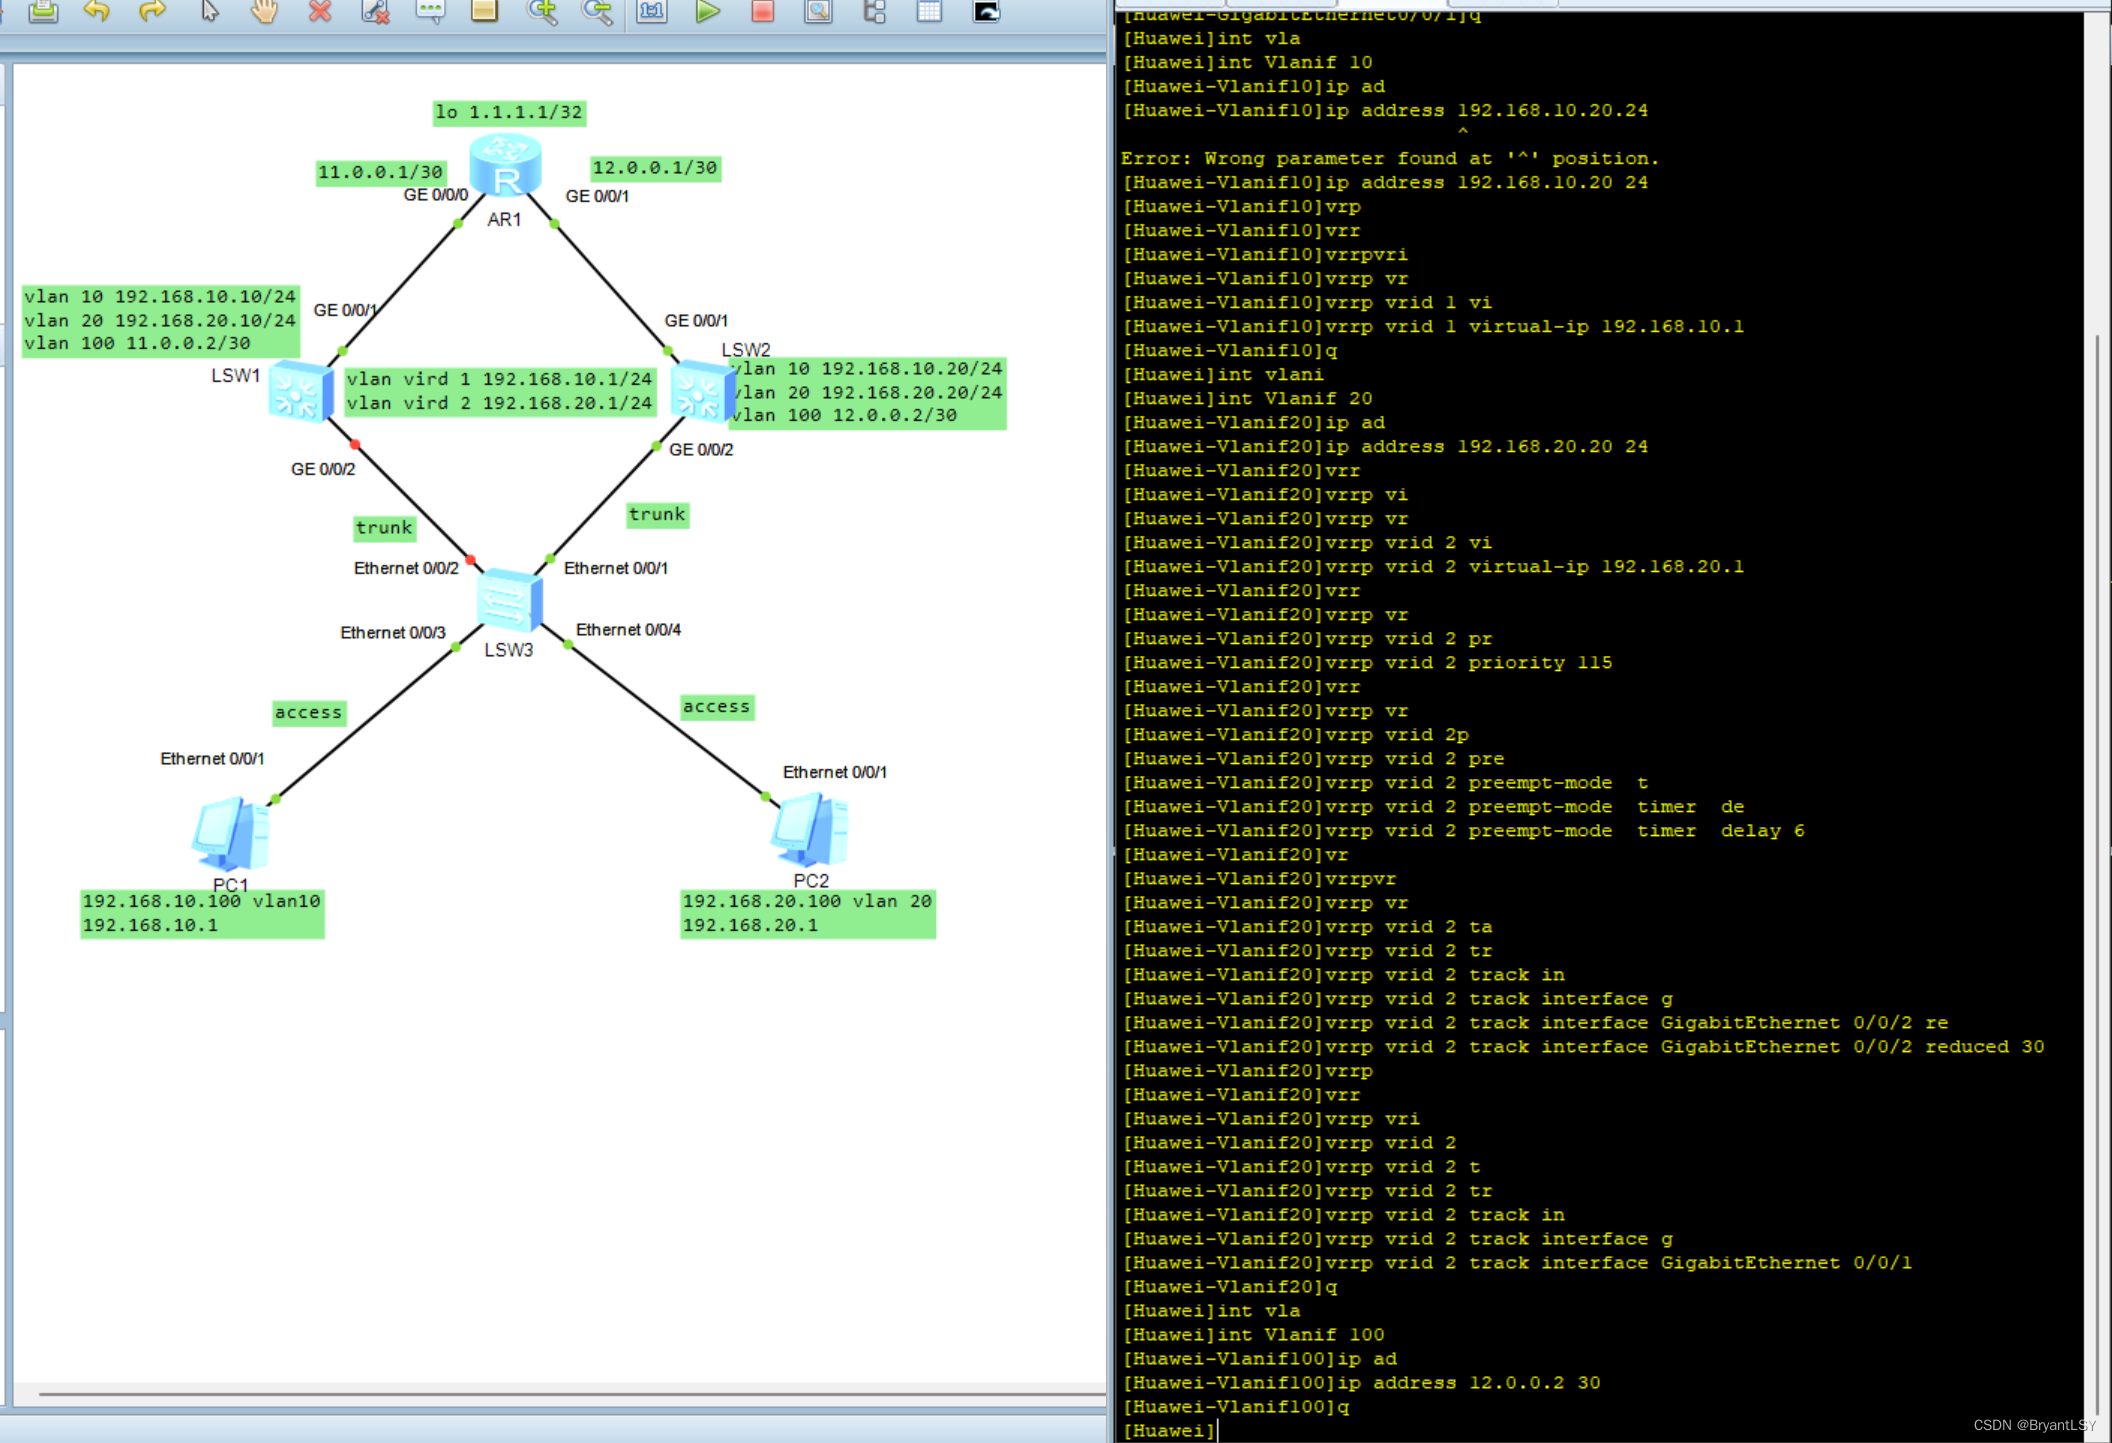Click the topology horizontal scrollbar
The width and height of the screenshot is (2112, 1443).
(570, 1393)
